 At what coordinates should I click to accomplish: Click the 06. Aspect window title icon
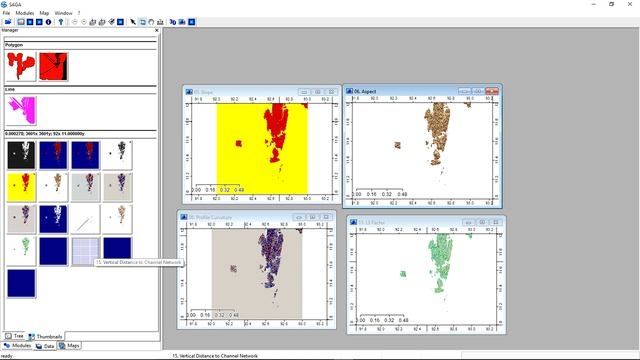349,91
